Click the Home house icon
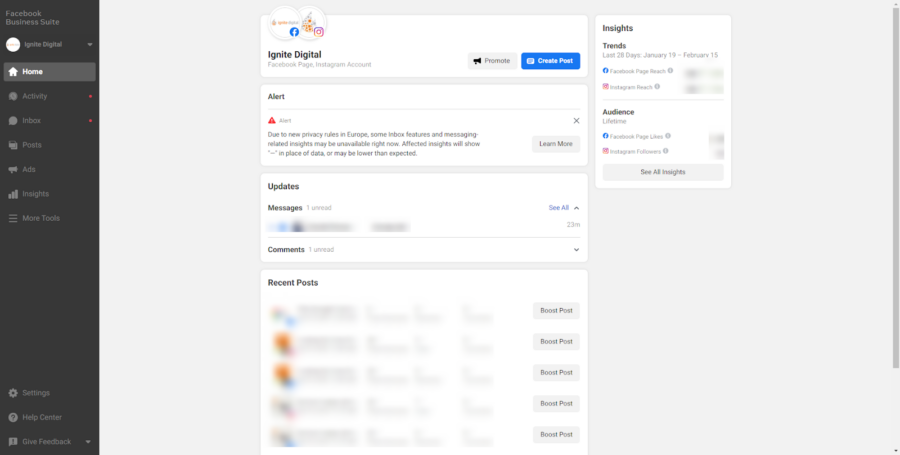Viewport: 900px width, 455px height. (13, 72)
